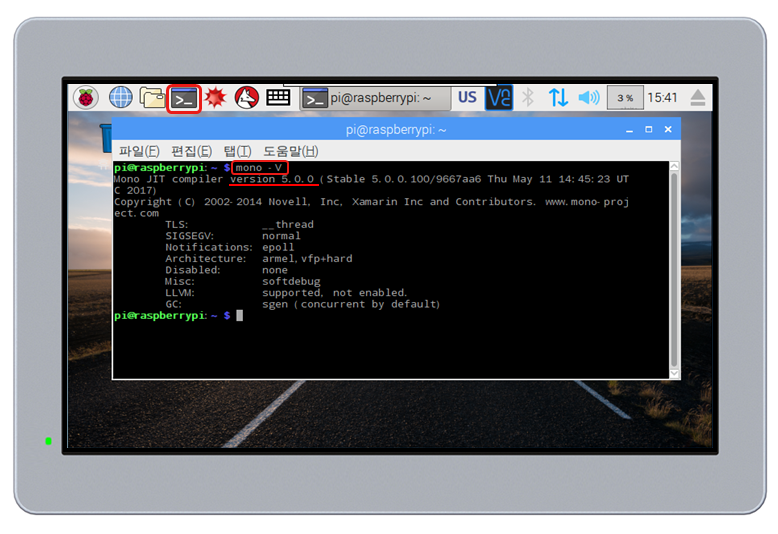
Task: Open the Wolfram wolf icon
Action: [246, 97]
